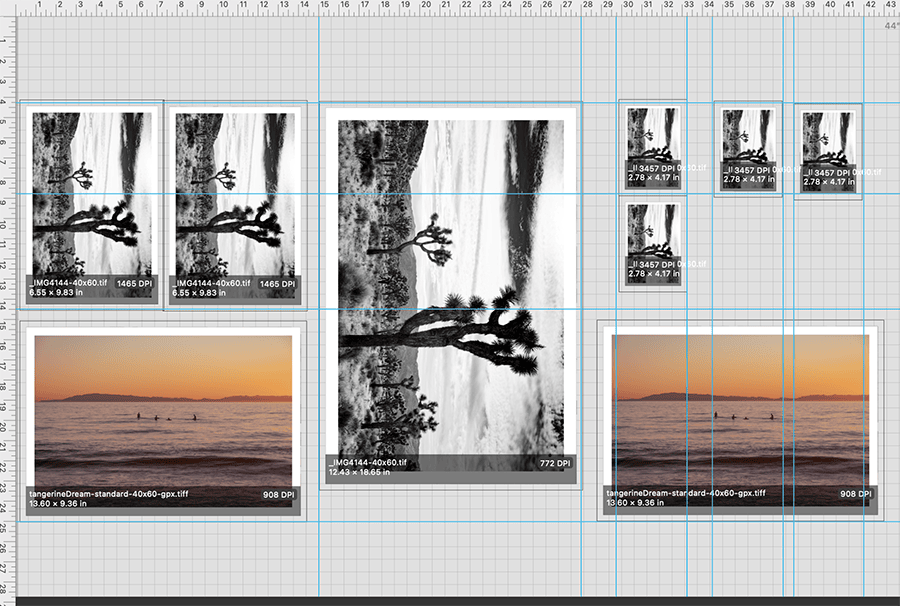Click _IMG4144-40x60.tif filename on large print

(x=368, y=463)
